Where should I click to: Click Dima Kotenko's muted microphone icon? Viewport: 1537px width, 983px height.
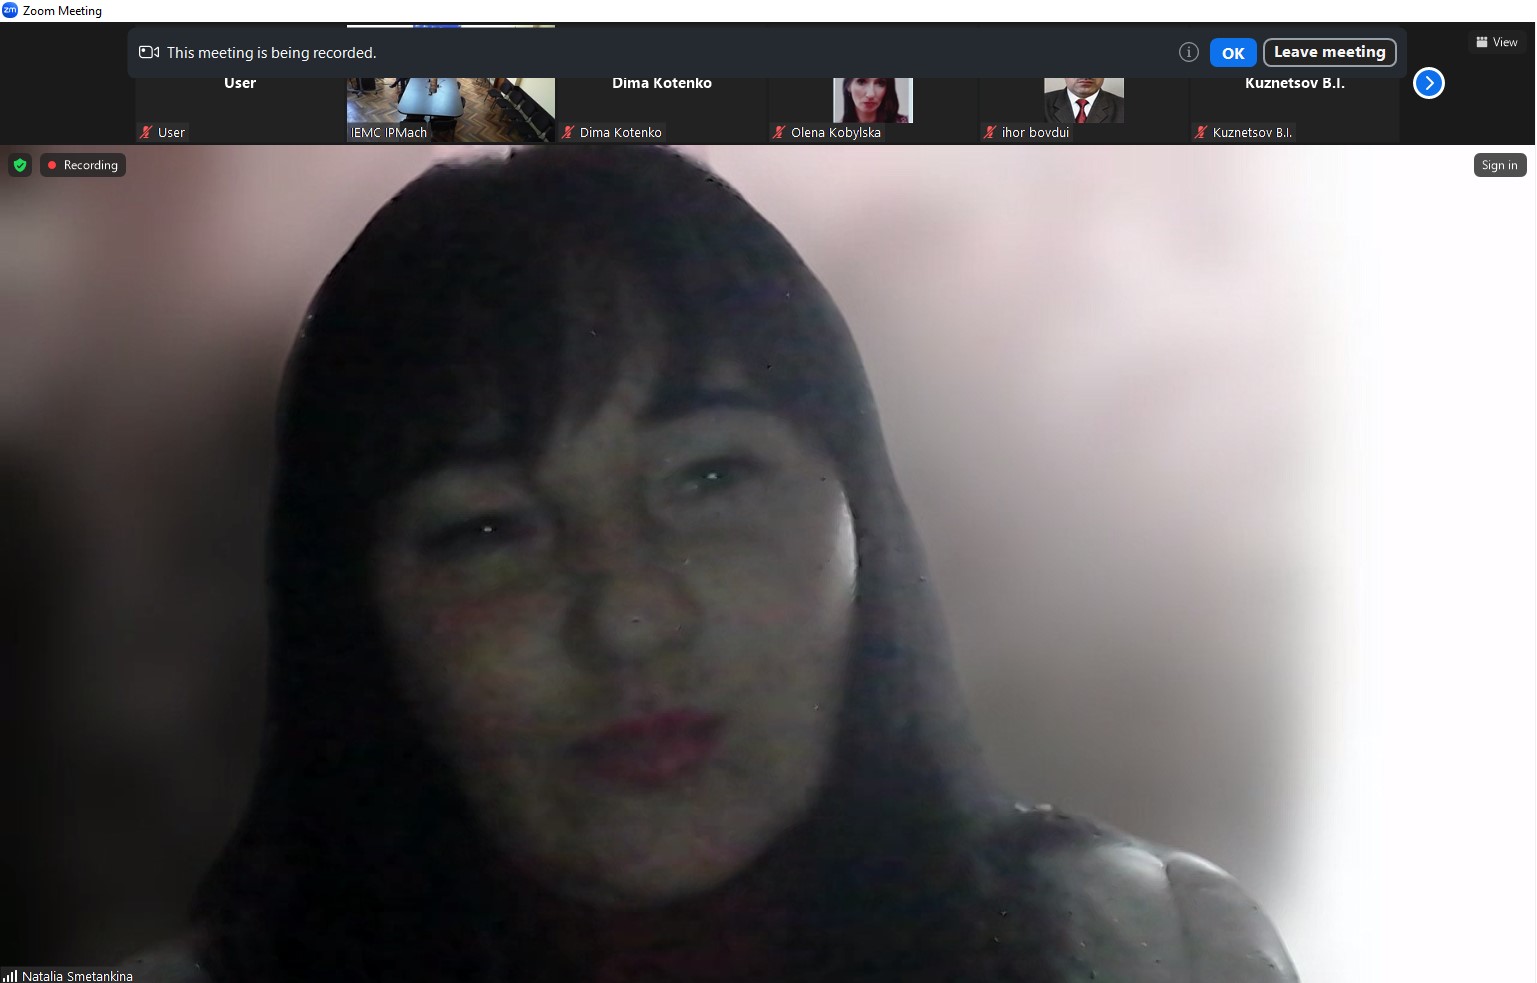pos(568,132)
